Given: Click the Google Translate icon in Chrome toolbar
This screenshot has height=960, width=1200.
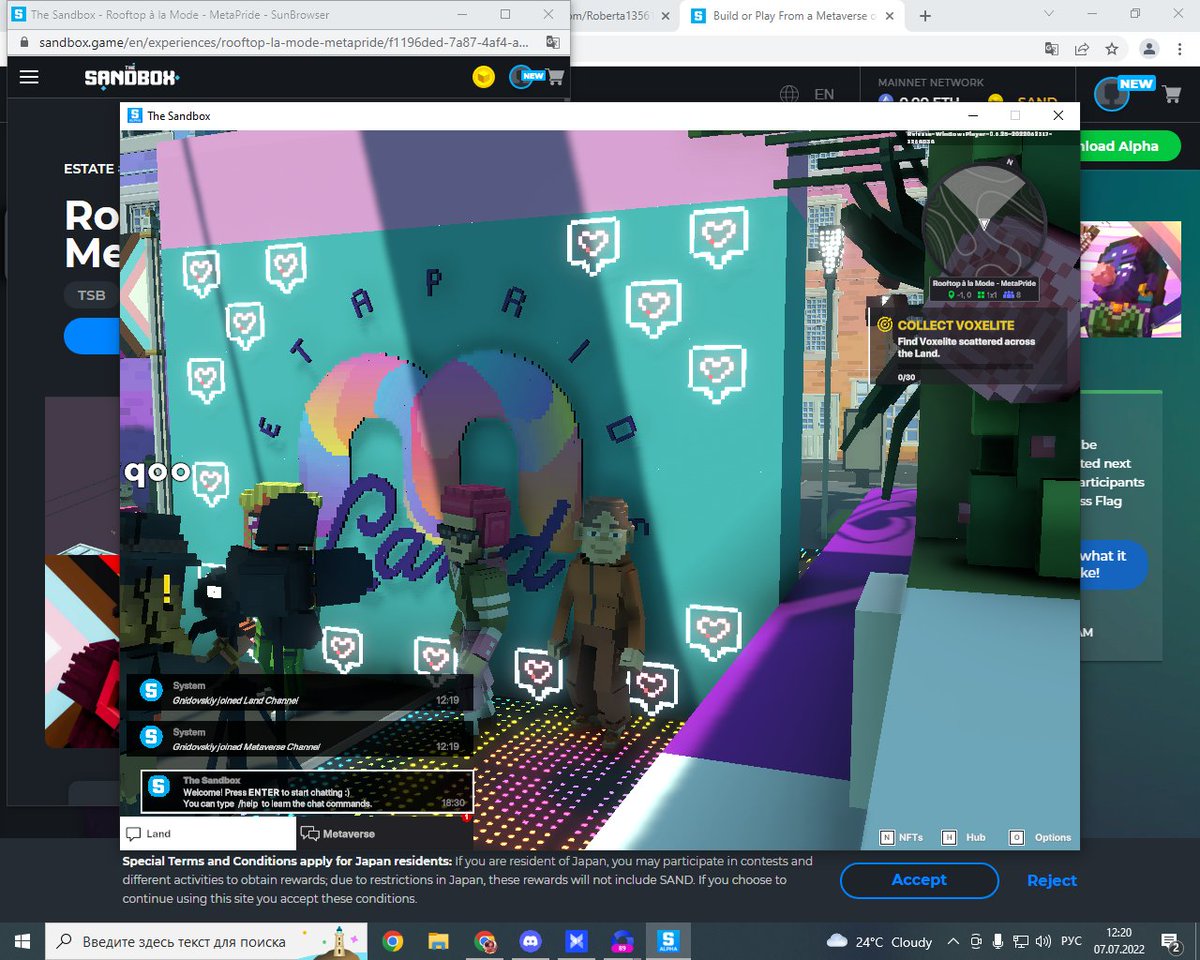Looking at the screenshot, I should click(x=1052, y=48).
